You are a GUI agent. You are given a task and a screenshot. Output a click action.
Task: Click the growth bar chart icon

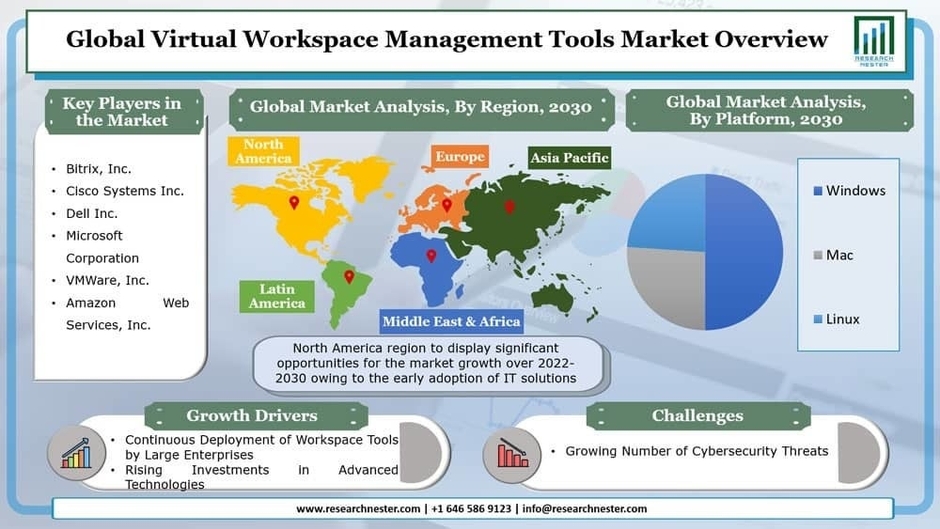(x=77, y=453)
